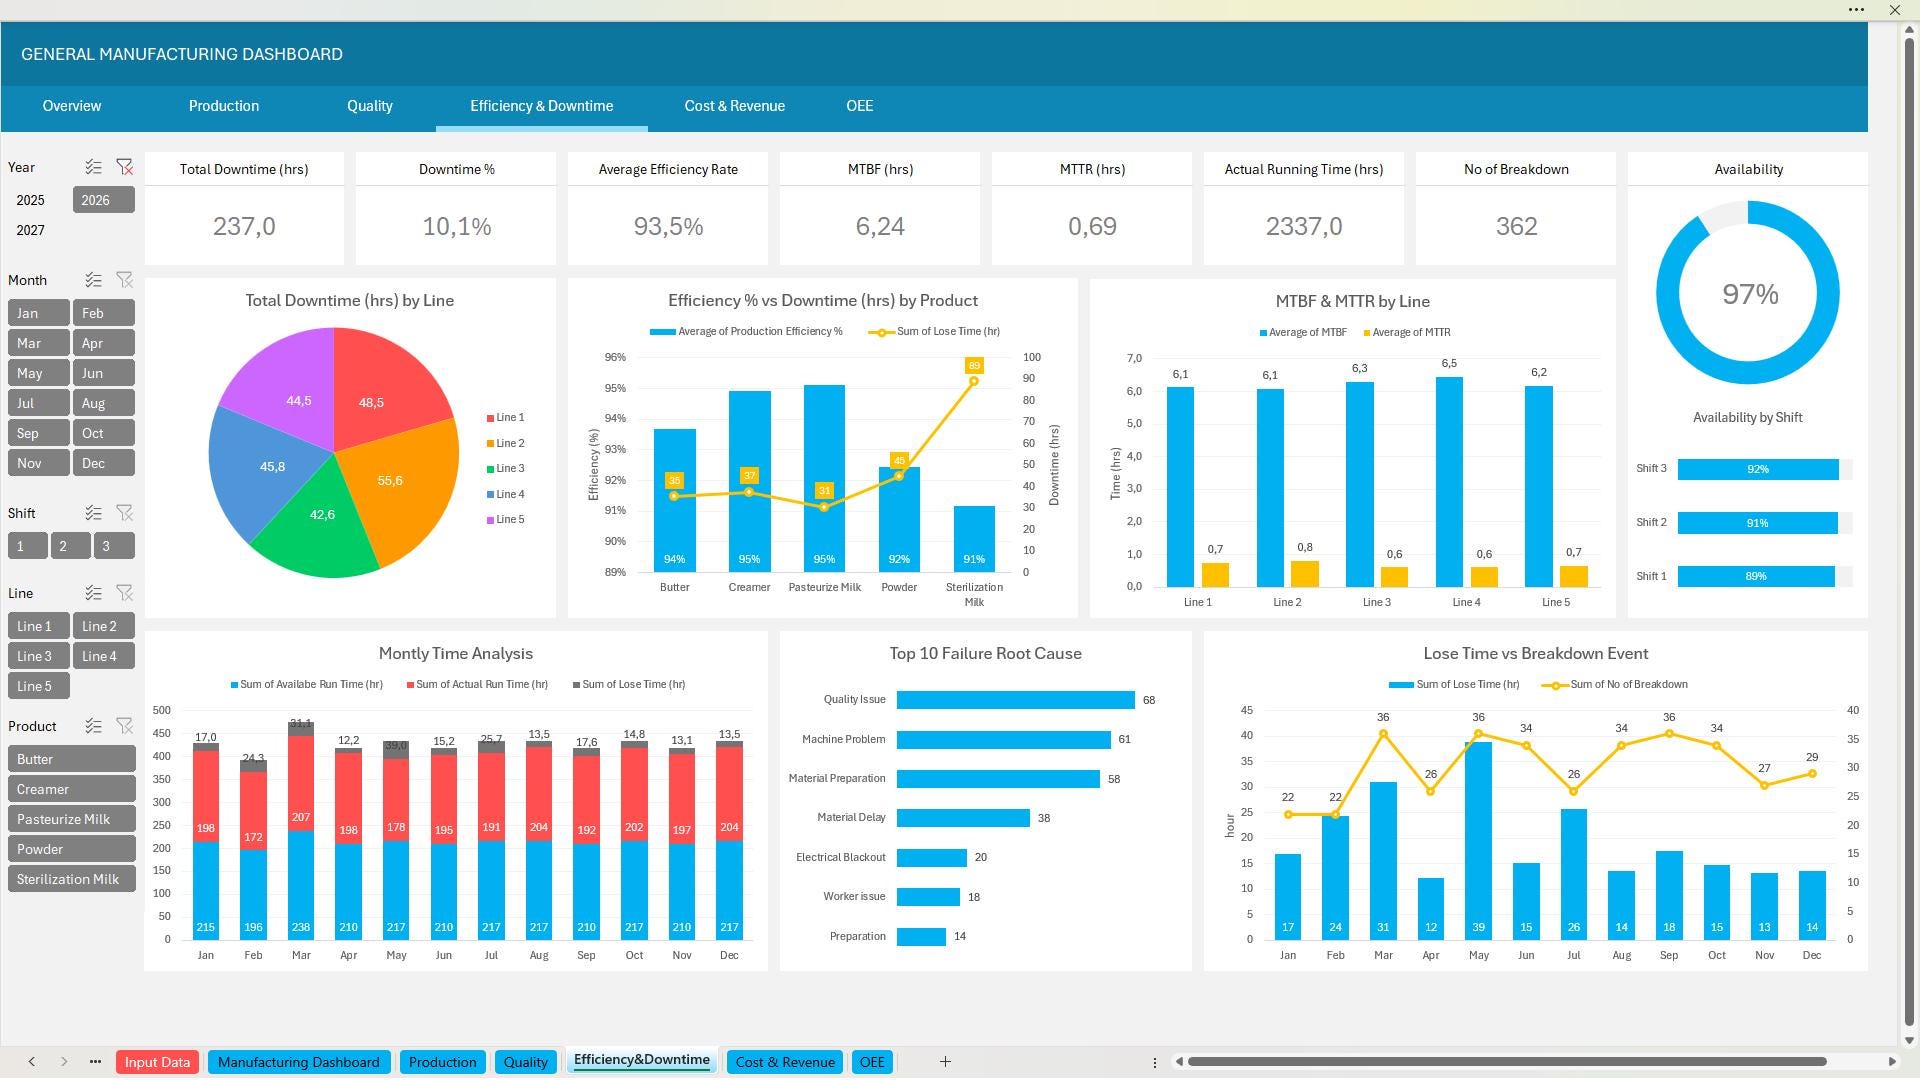1920x1080 pixels.
Task: Toggle multi-select on the Shift slicer
Action: 93,513
